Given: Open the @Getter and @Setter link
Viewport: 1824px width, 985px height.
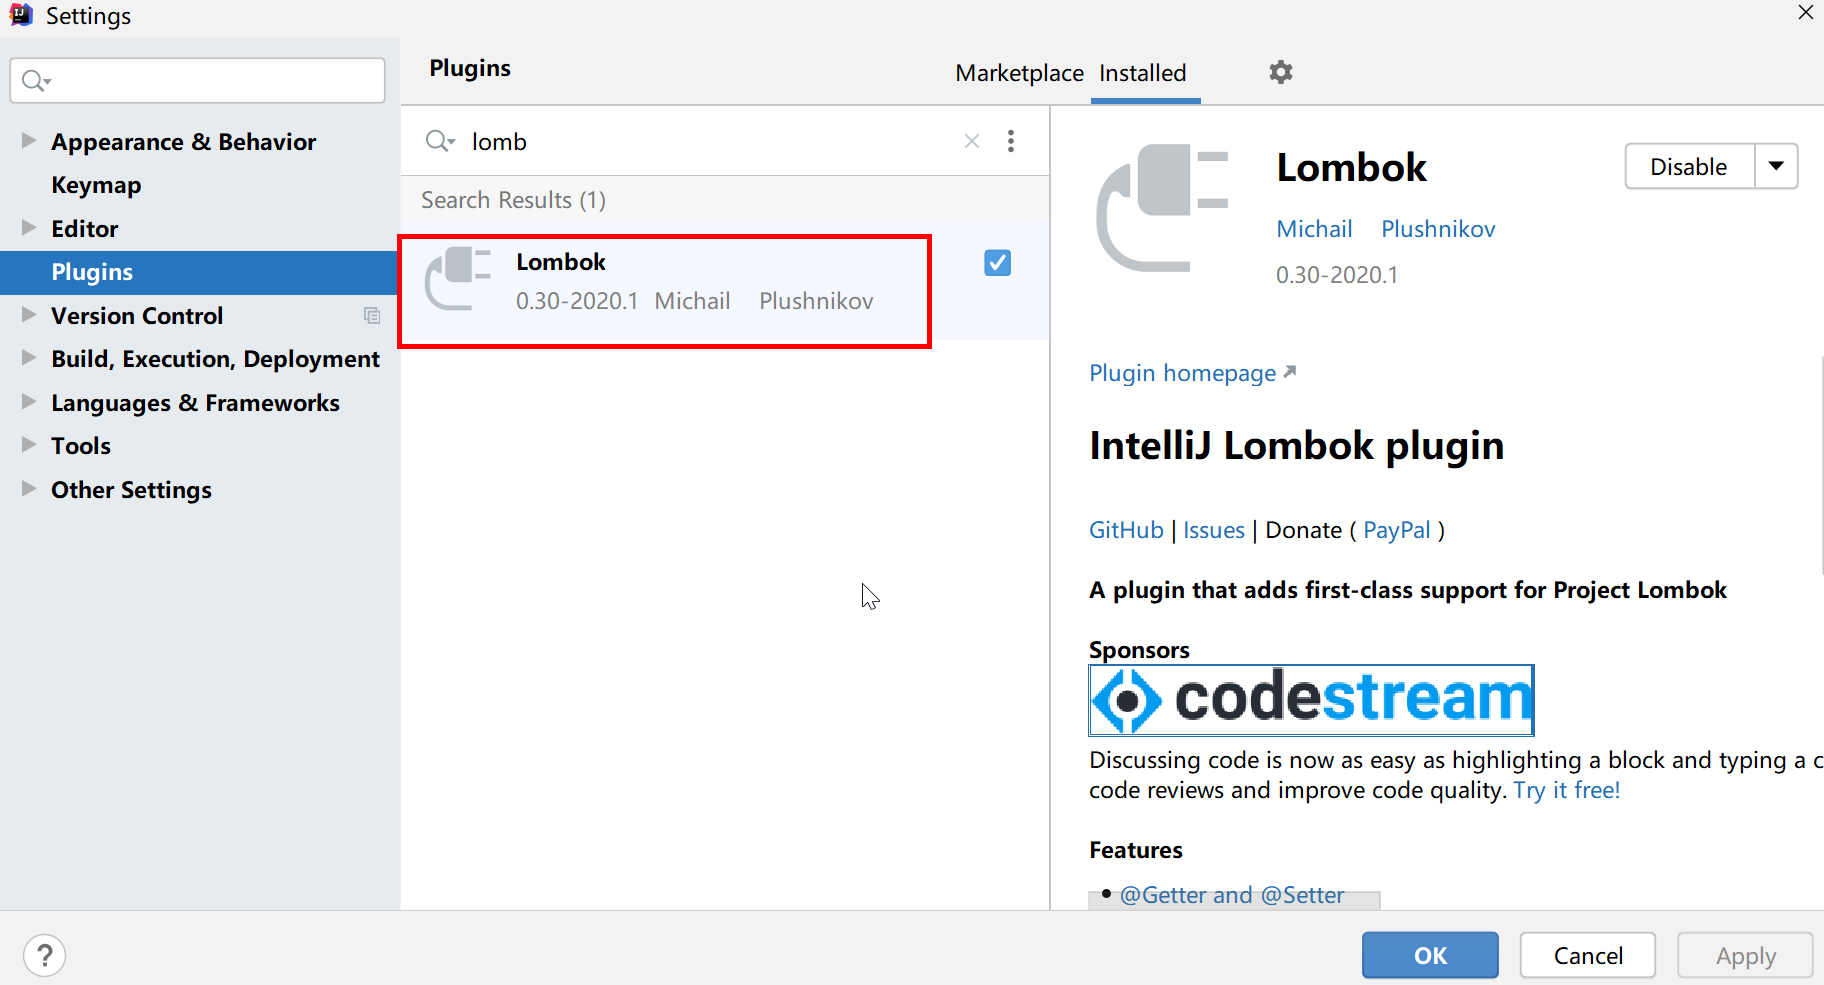Looking at the screenshot, I should click(x=1232, y=895).
